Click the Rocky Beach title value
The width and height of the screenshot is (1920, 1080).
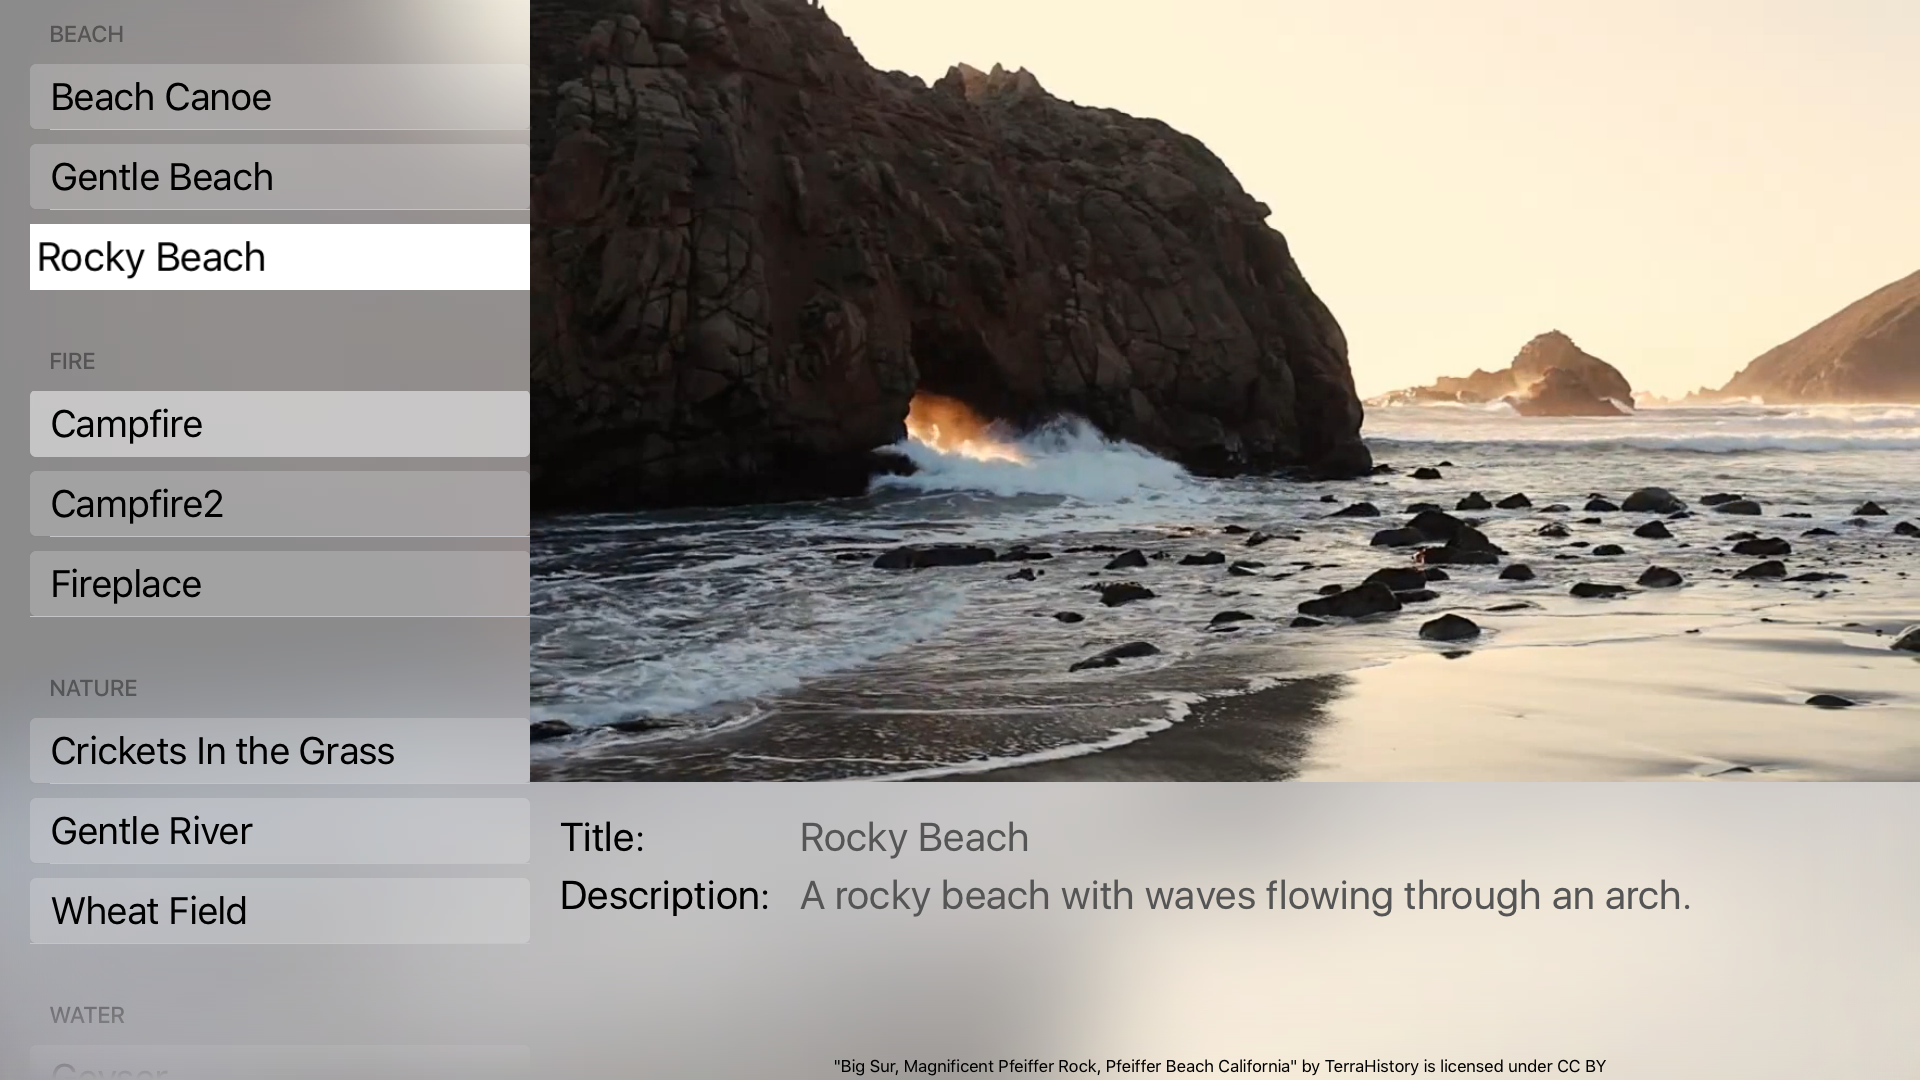click(914, 838)
